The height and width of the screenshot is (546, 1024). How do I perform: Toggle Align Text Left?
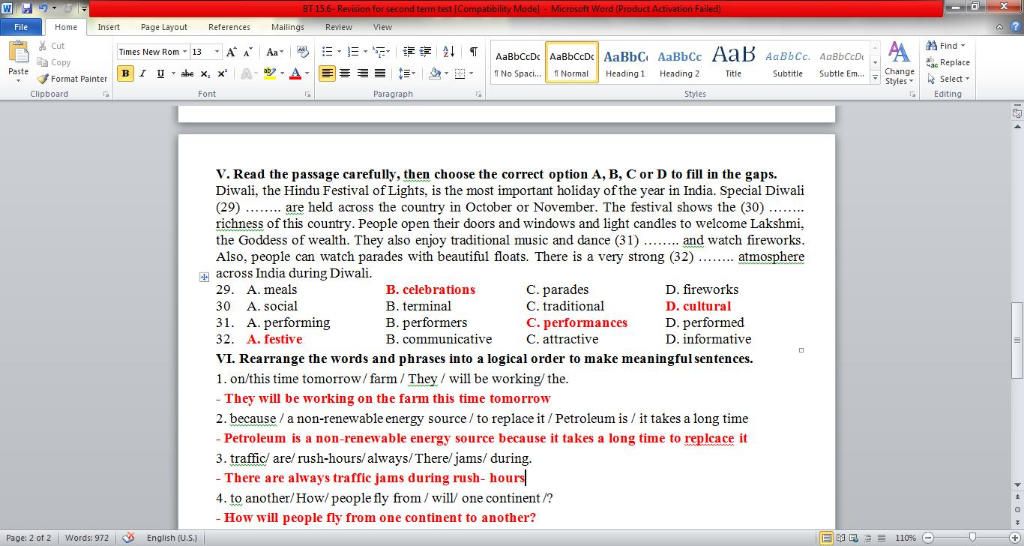[x=327, y=74]
